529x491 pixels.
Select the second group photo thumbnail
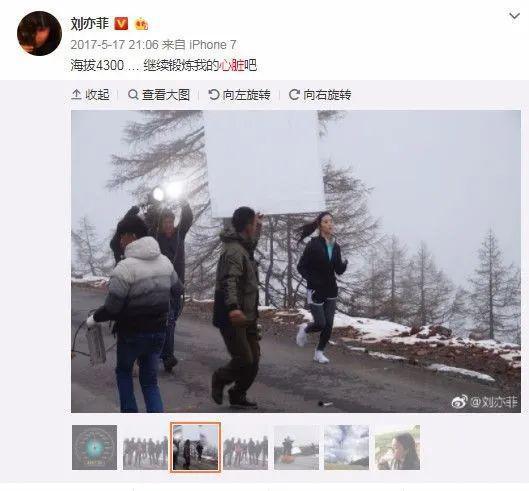pos(246,447)
